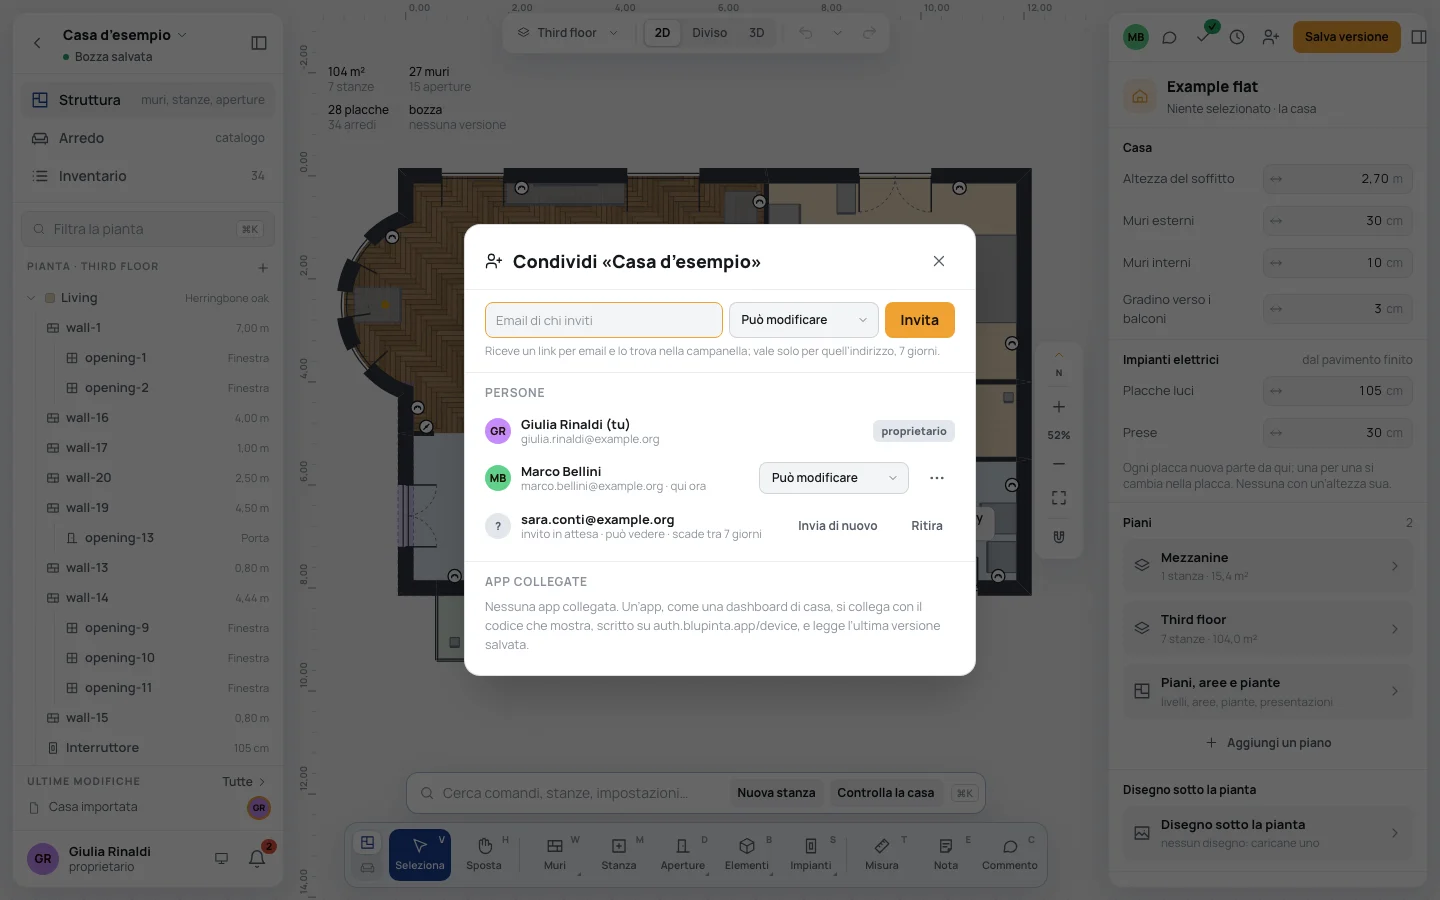Close the Condividi dialog
The width and height of the screenshot is (1440, 900).
pyautogui.click(x=939, y=261)
